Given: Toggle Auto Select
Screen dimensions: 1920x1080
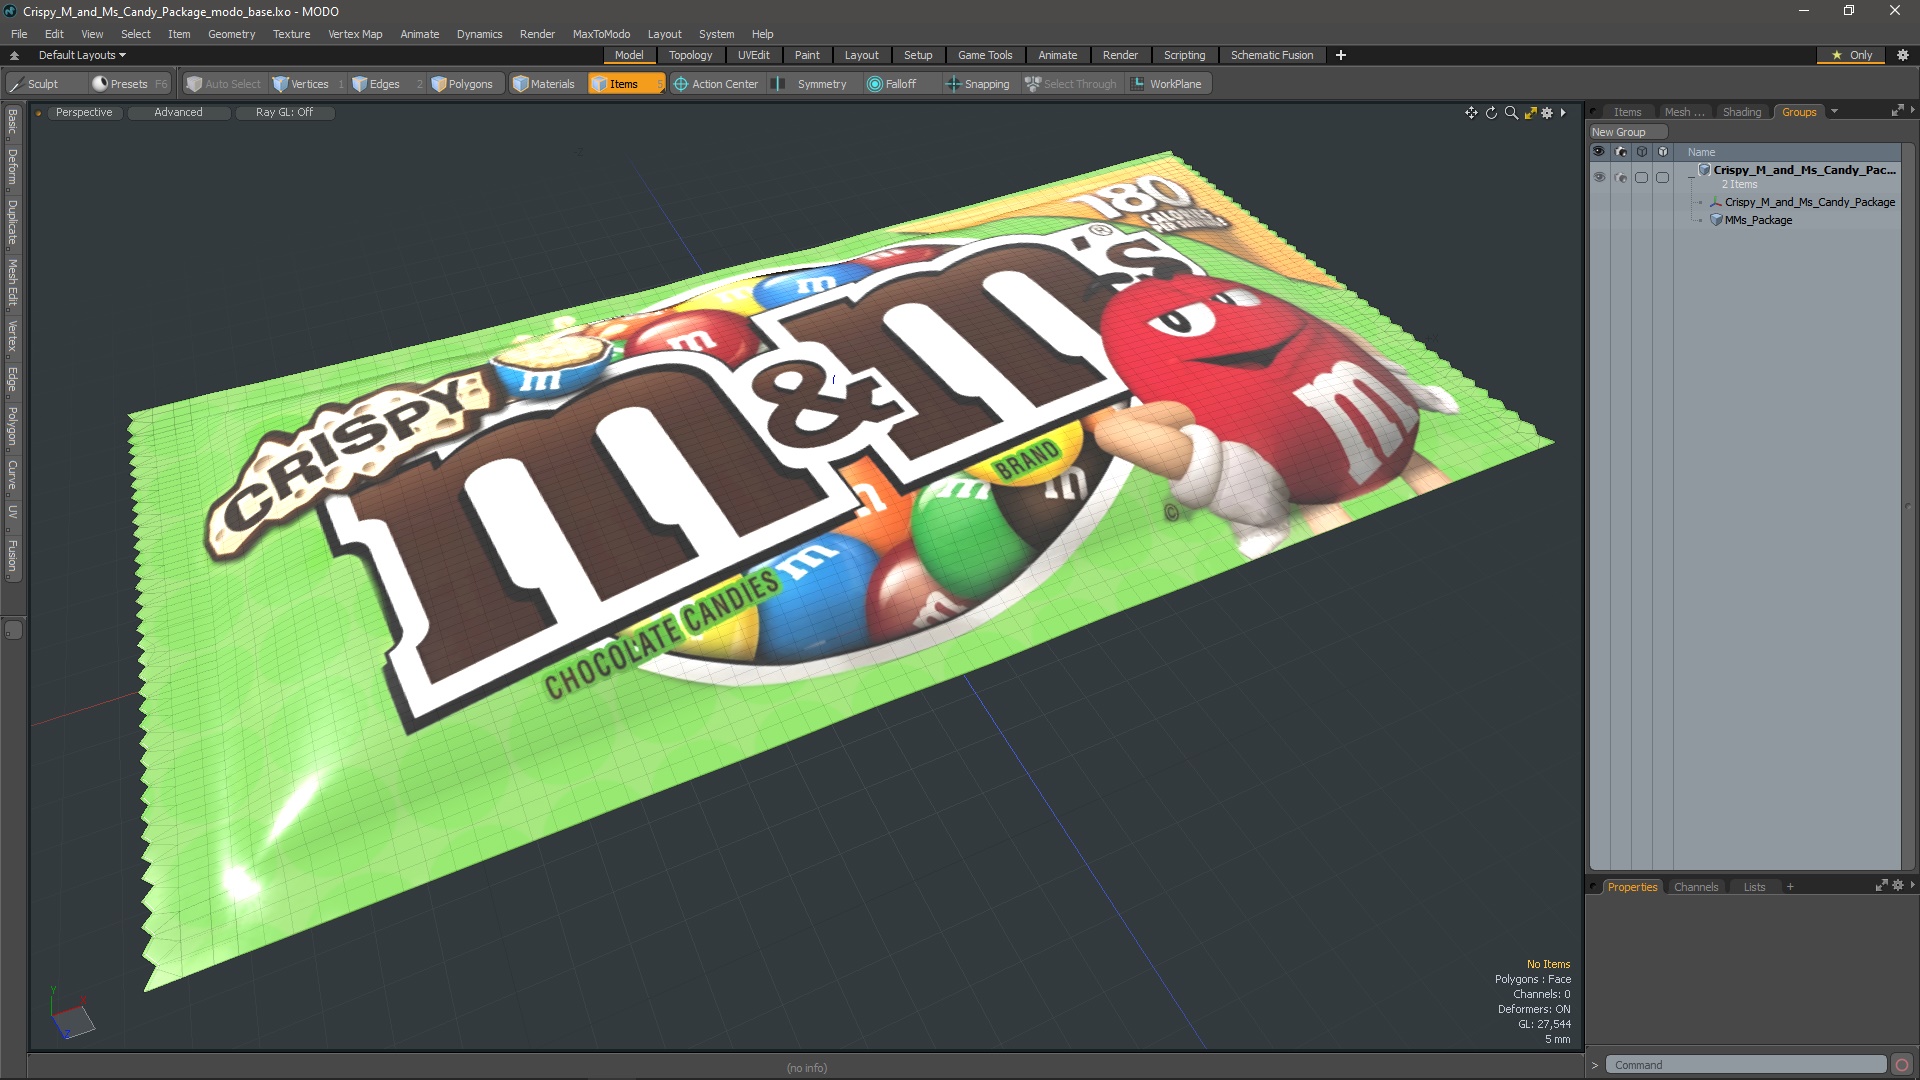Looking at the screenshot, I should point(224,84).
